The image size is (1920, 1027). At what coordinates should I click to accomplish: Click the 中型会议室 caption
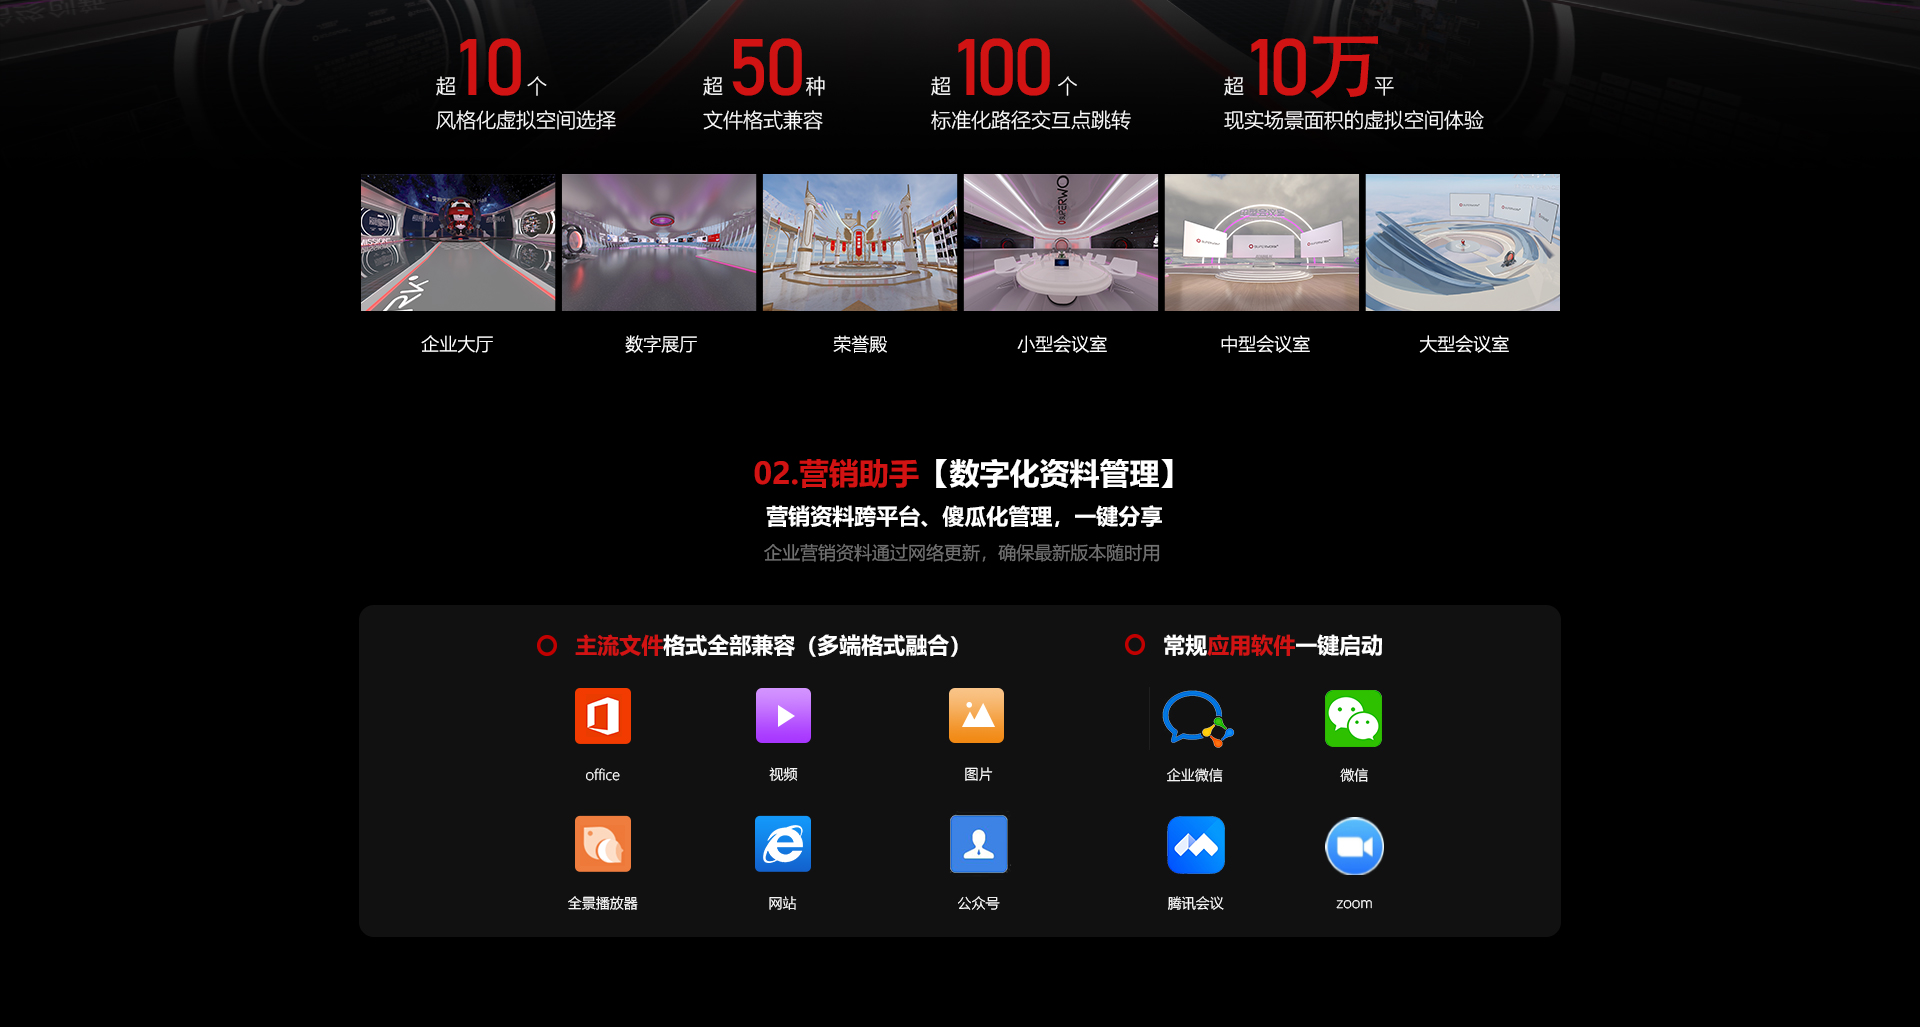tap(1265, 344)
